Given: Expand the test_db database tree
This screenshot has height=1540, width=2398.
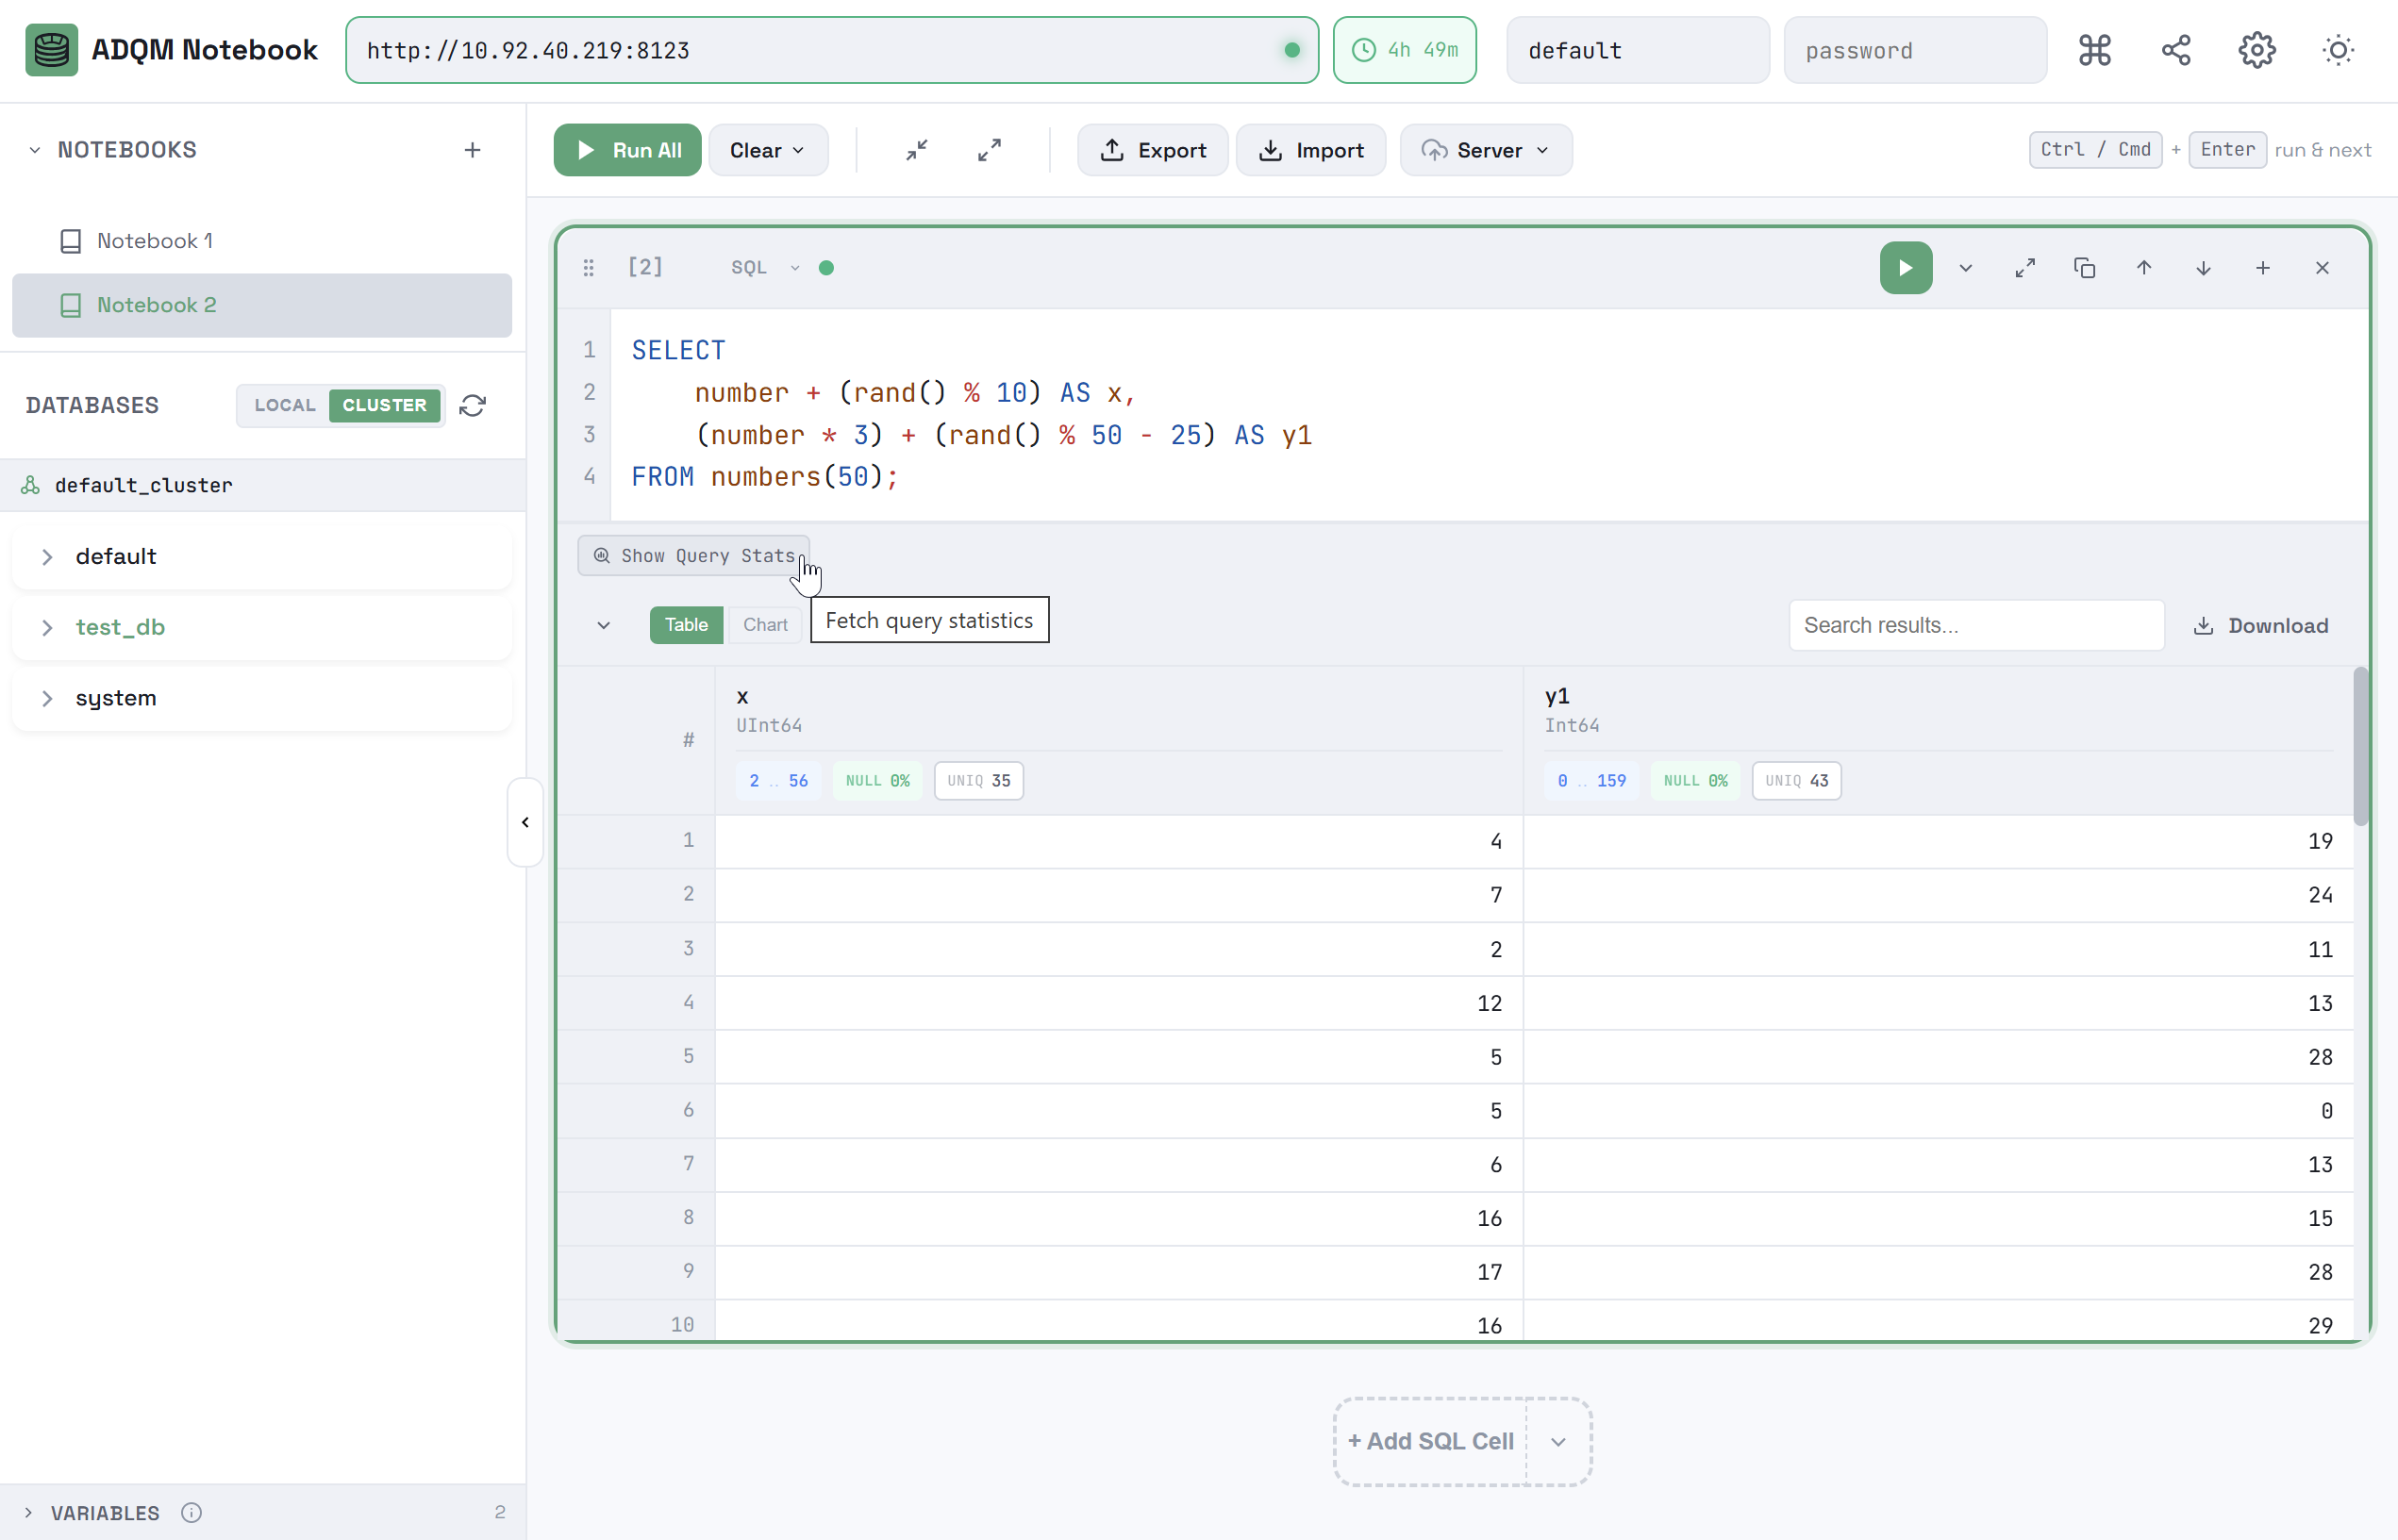Looking at the screenshot, I should point(47,627).
